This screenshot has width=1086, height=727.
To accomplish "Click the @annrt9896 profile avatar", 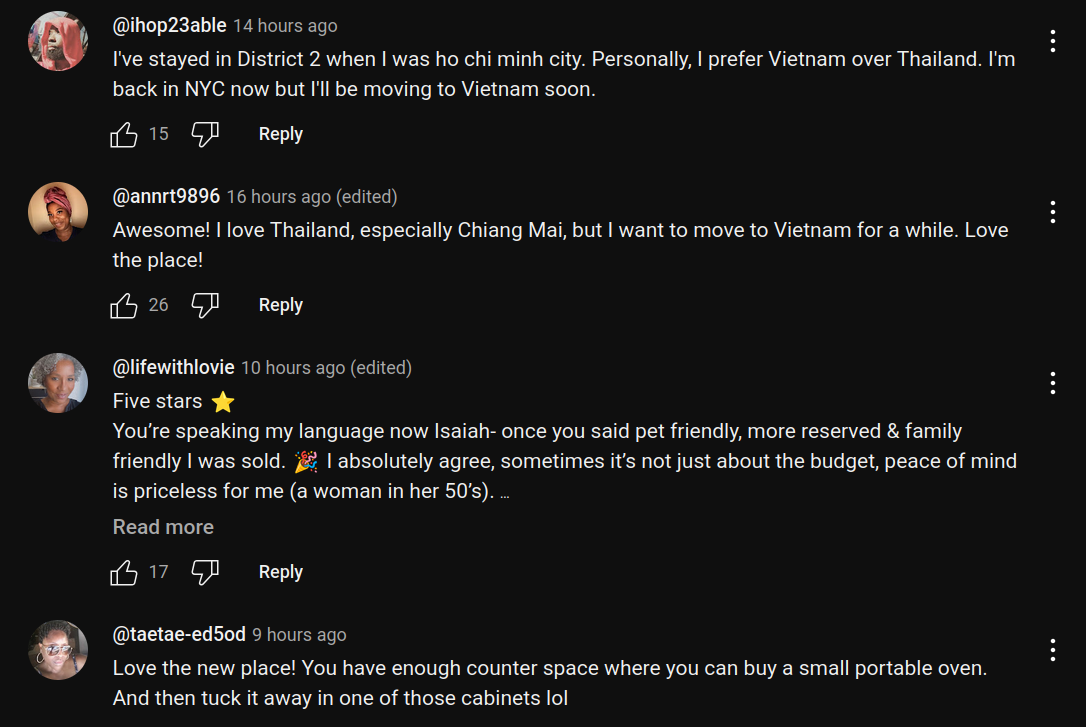I will click(x=58, y=212).
